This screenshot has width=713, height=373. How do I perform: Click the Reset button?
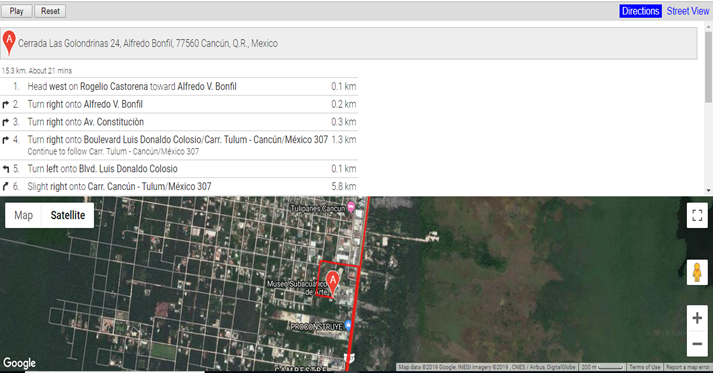tap(50, 11)
